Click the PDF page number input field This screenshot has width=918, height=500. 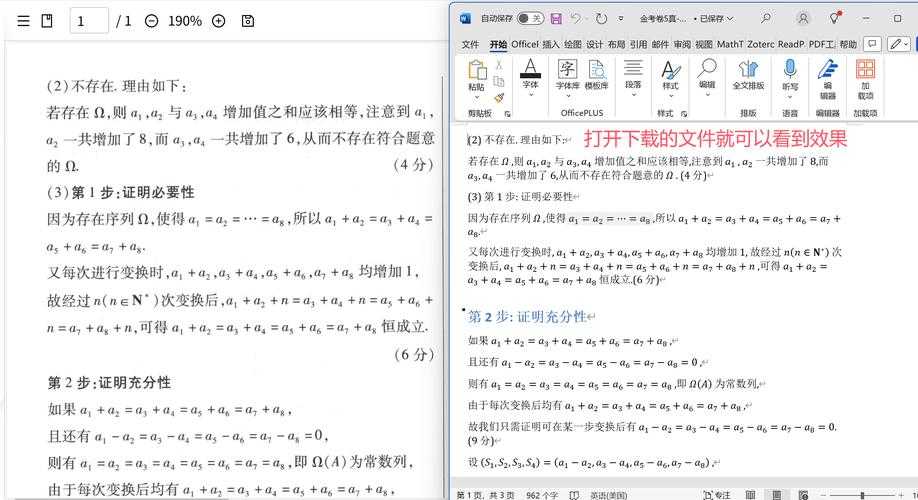pos(89,20)
